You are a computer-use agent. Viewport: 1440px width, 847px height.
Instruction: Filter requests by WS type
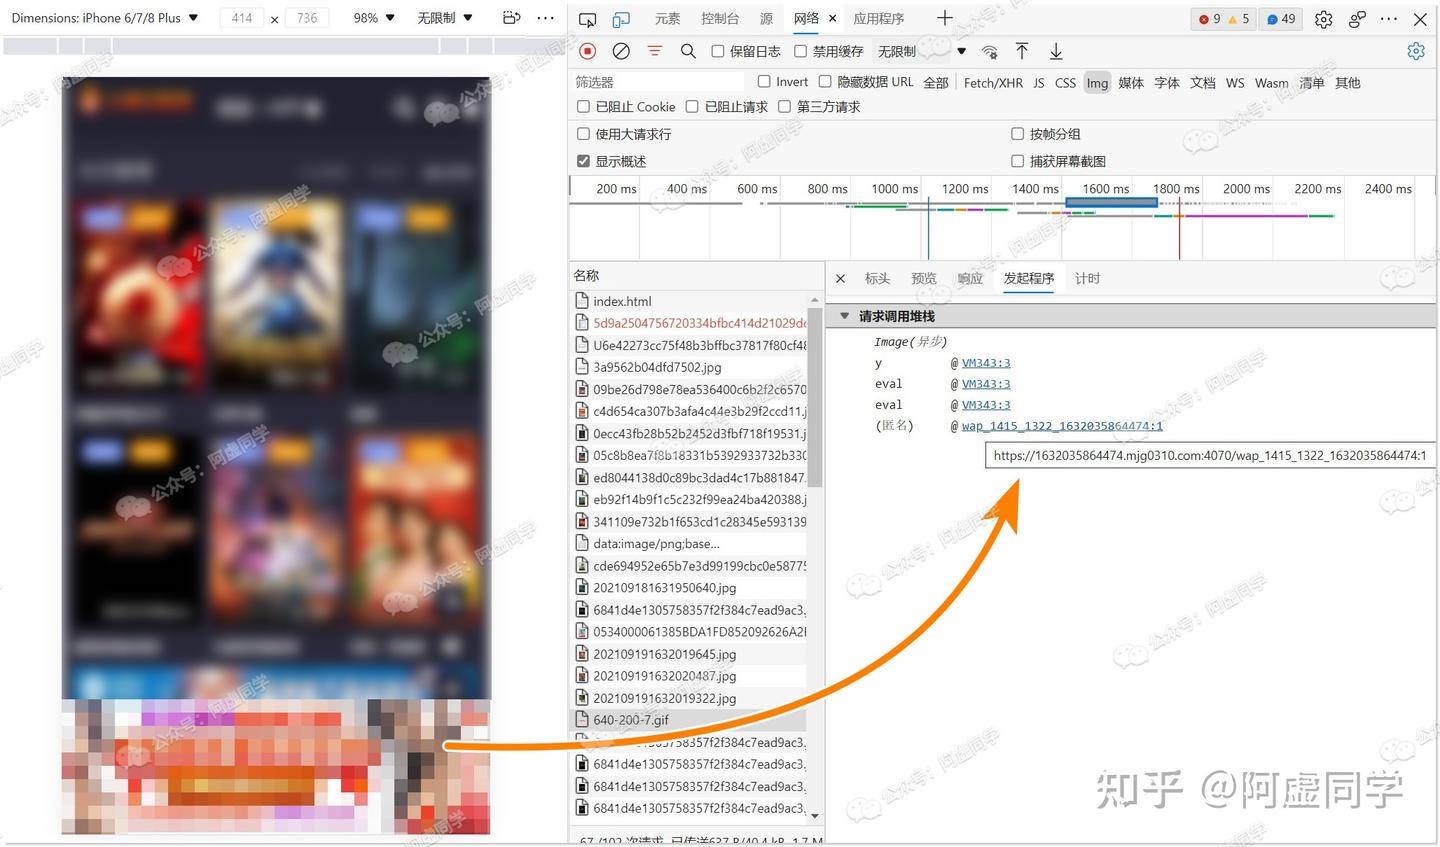click(1235, 83)
